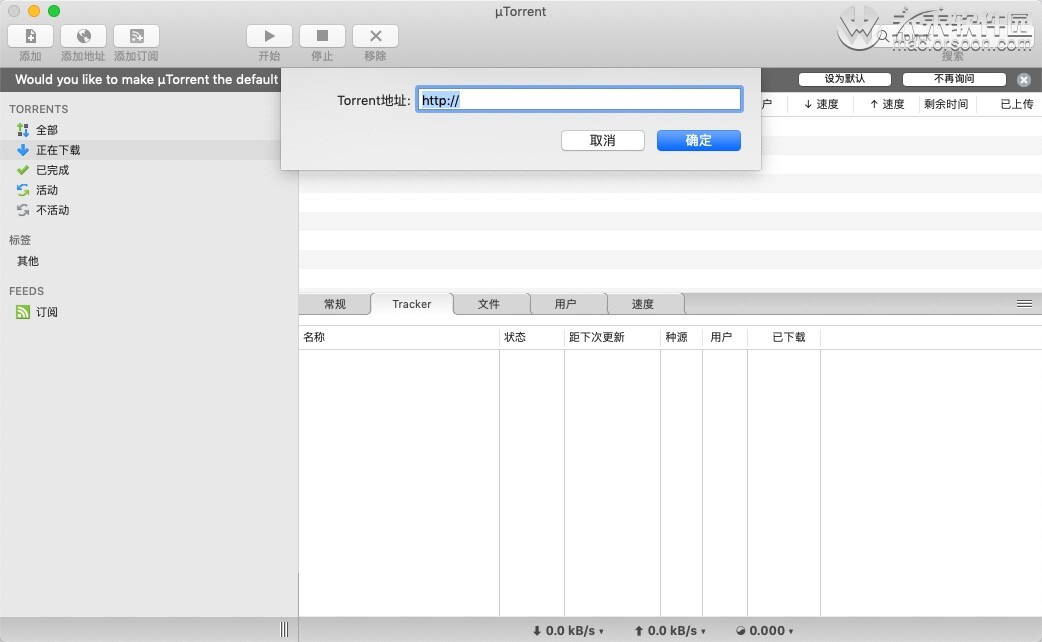Click the 开始 play toolbar button
The image size is (1042, 642).
(x=269, y=36)
